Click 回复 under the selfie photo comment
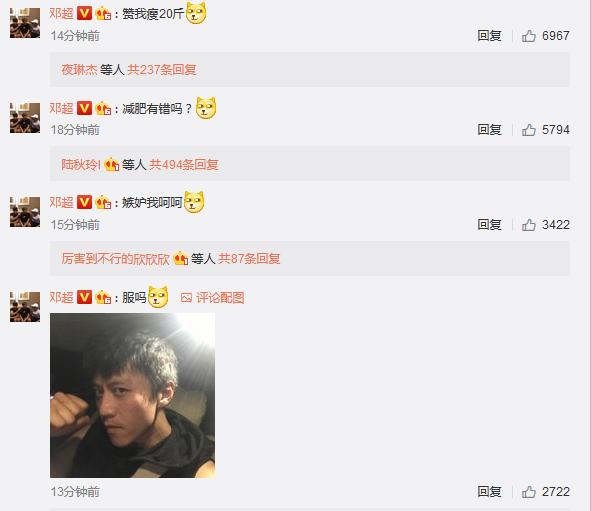Screen dimensions: 593x511 (489, 492)
